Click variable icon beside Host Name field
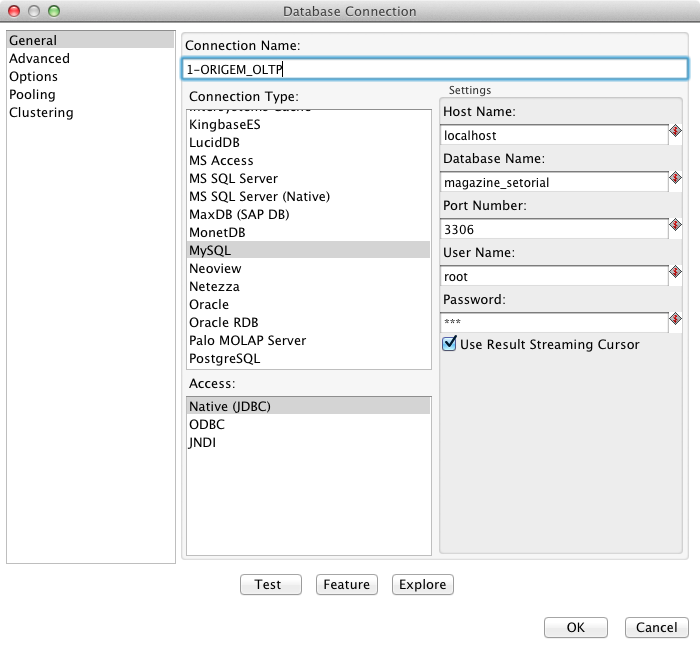700x650 pixels. [x=675, y=131]
